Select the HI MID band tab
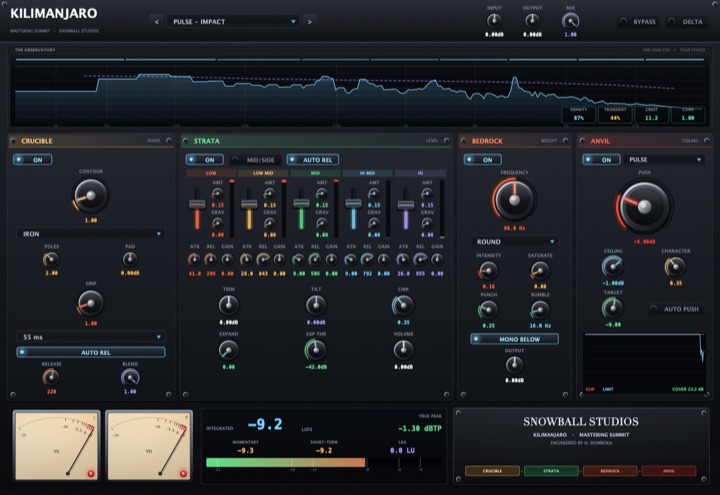 pyautogui.click(x=367, y=173)
